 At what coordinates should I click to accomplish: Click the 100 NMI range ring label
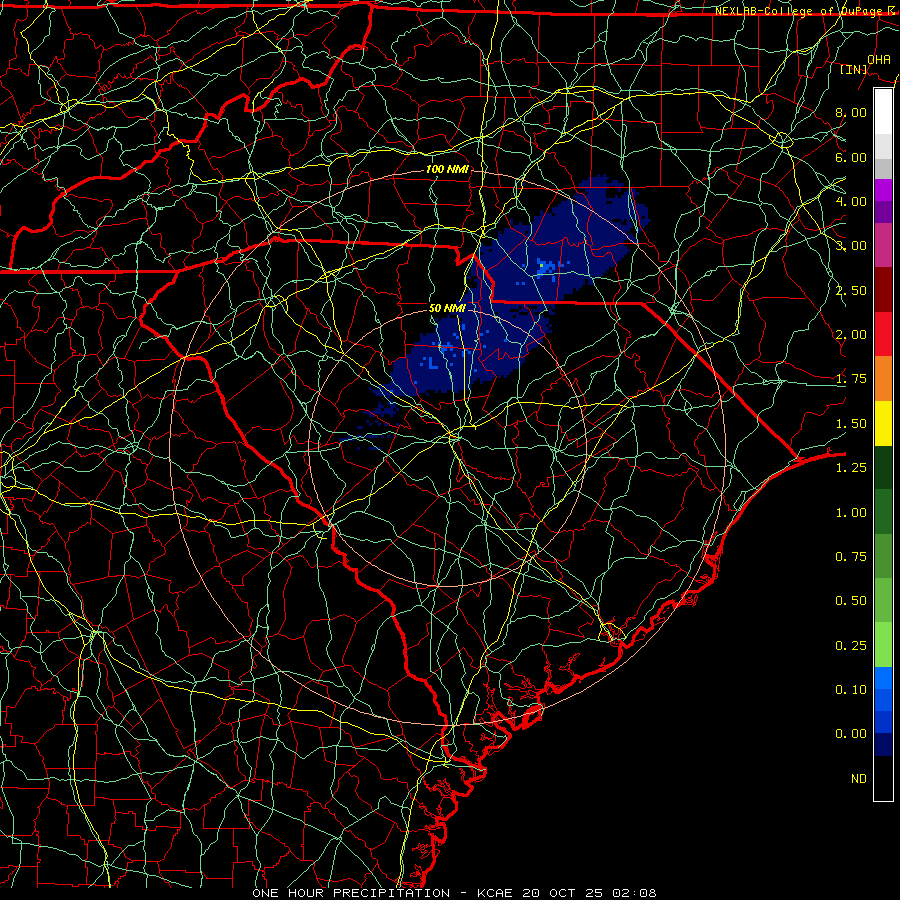tap(447, 169)
